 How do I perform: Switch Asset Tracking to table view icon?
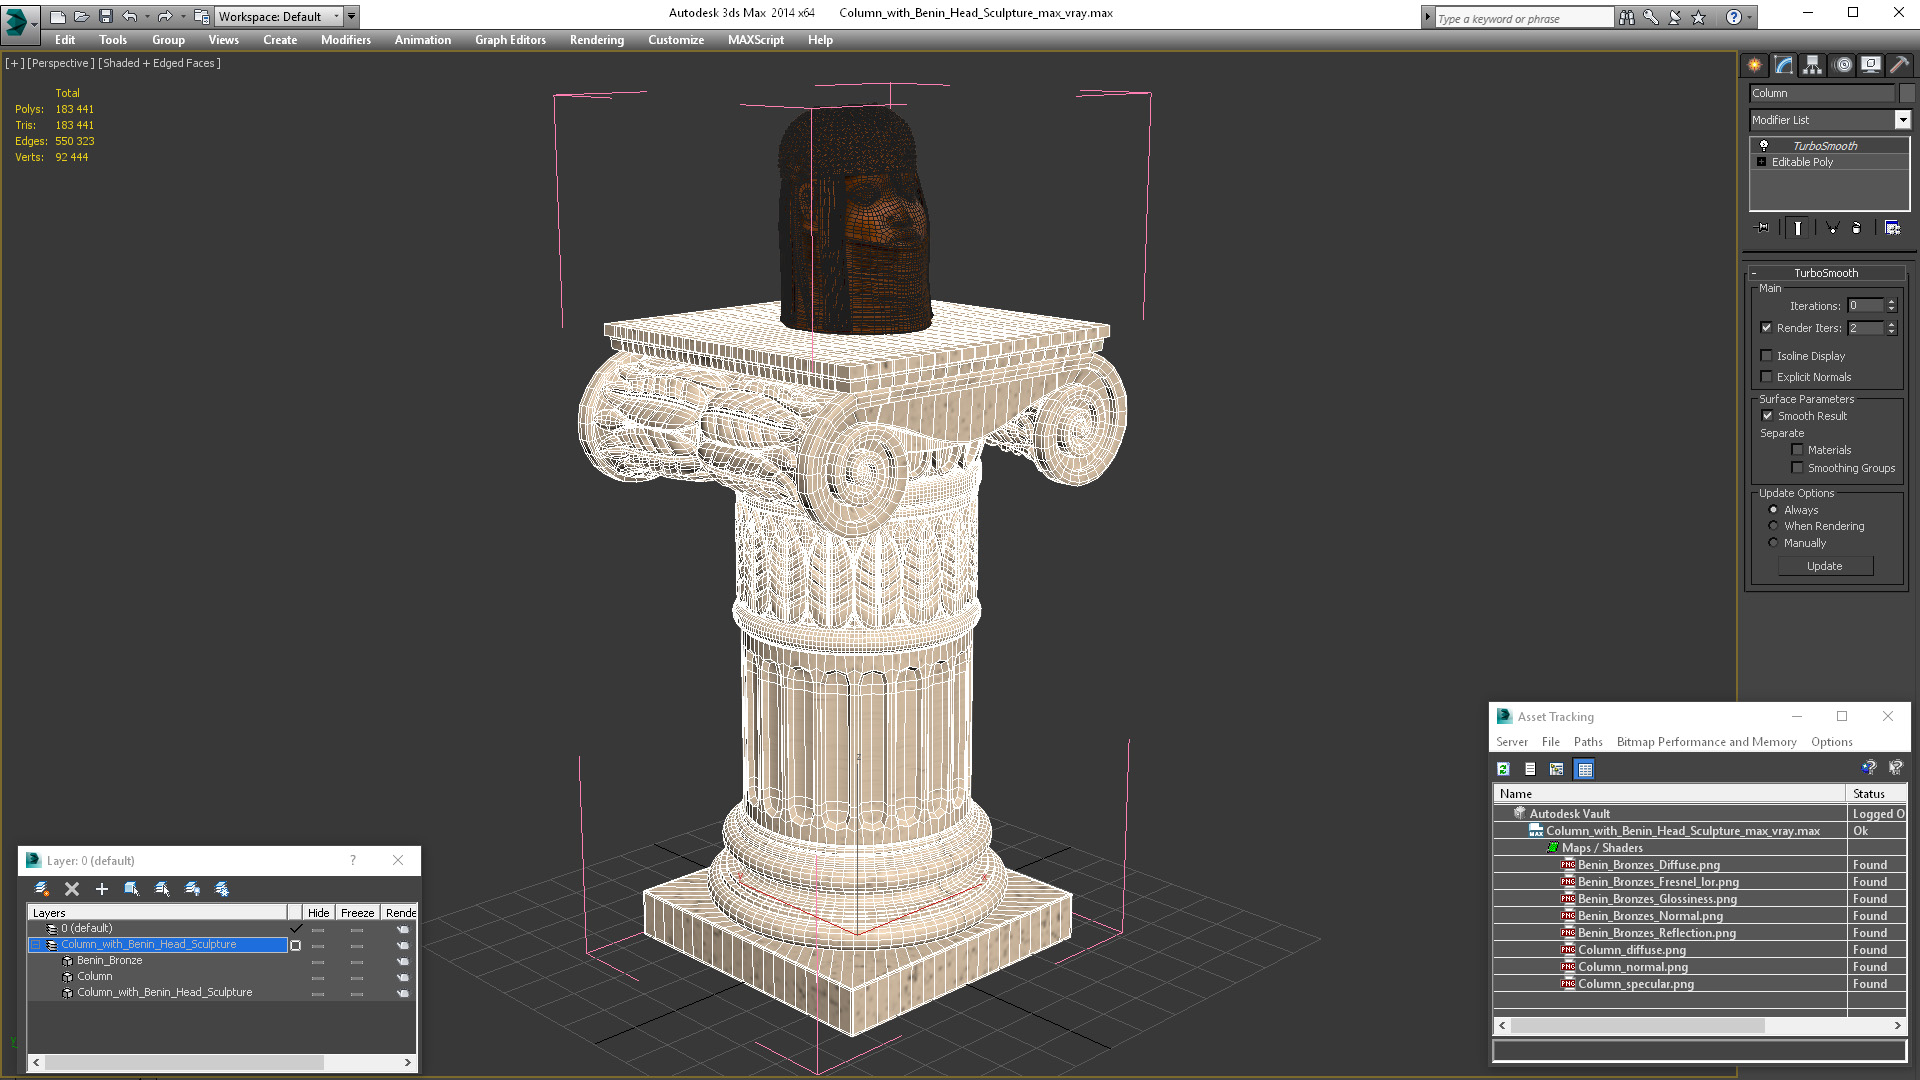[x=1584, y=769]
